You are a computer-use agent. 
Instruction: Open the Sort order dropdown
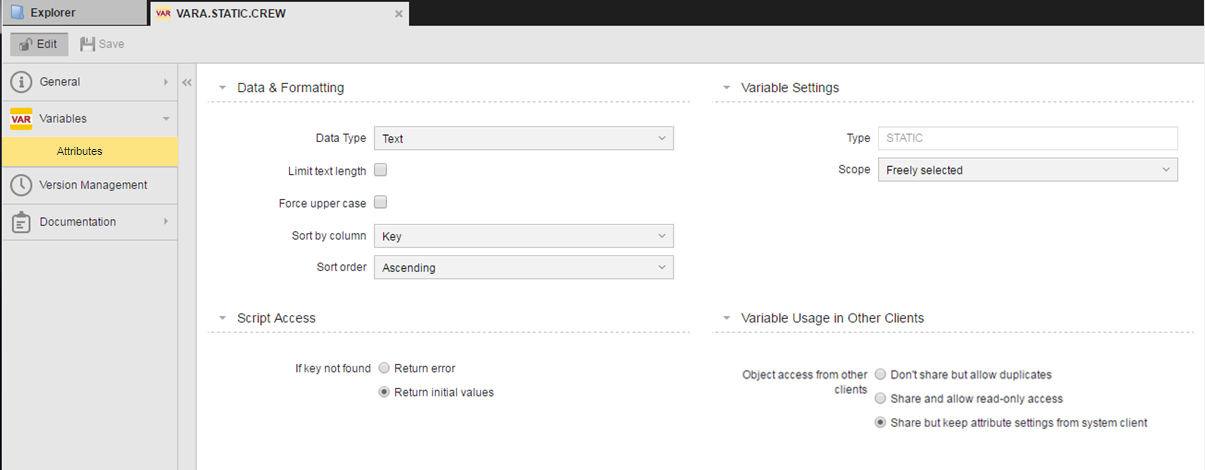523,268
